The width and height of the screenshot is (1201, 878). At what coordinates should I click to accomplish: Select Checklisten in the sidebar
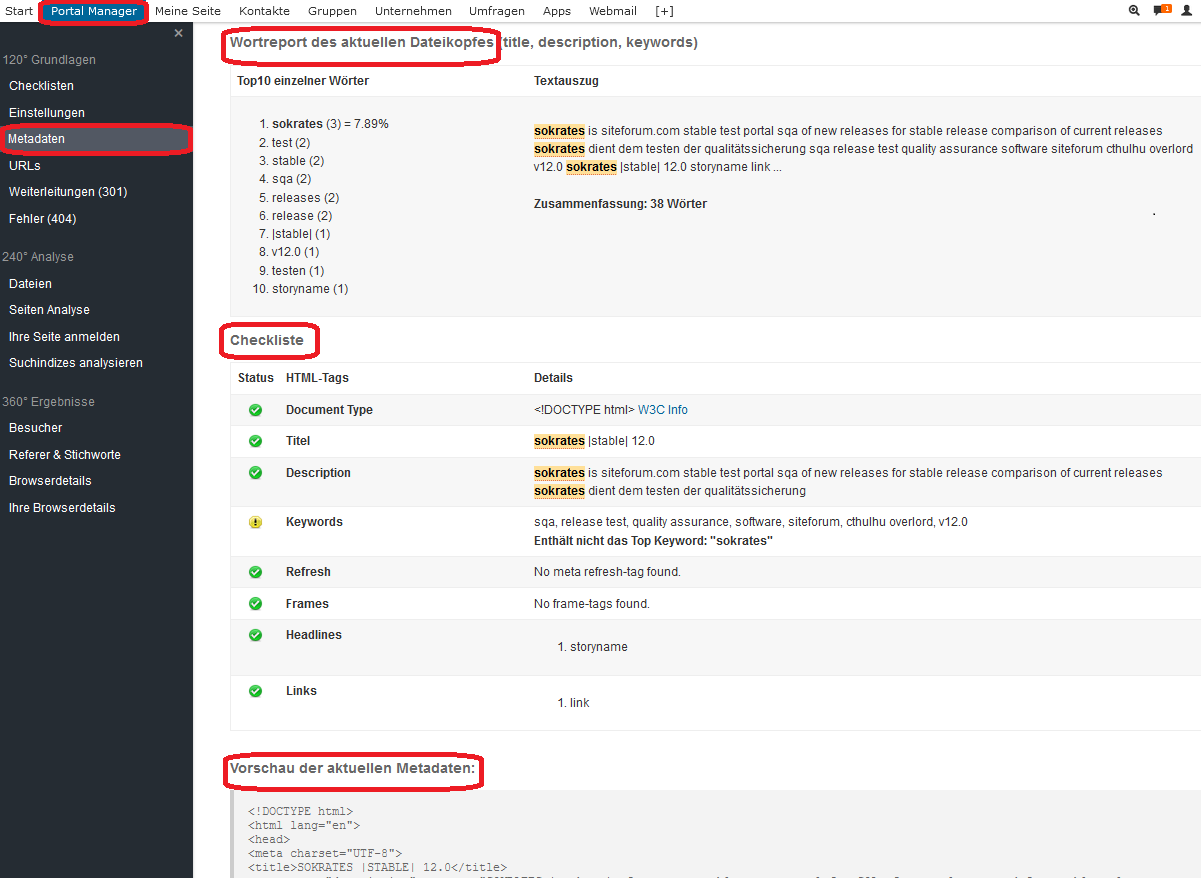pyautogui.click(x=41, y=86)
